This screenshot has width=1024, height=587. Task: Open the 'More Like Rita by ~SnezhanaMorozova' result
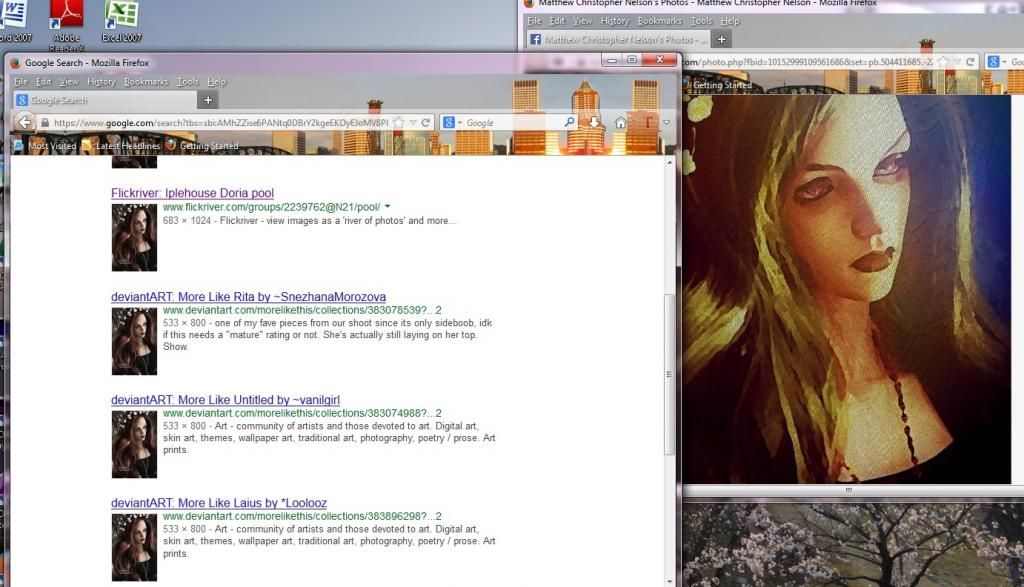point(248,296)
